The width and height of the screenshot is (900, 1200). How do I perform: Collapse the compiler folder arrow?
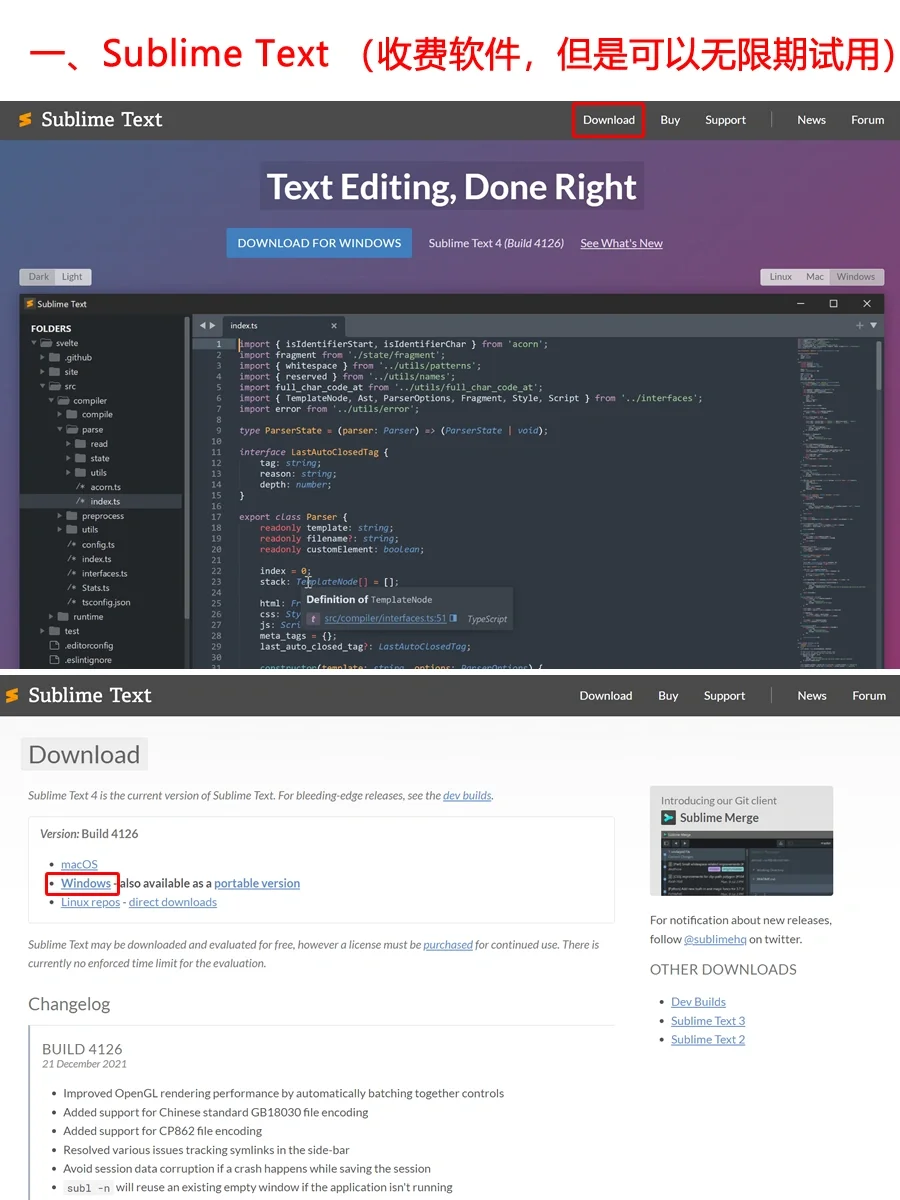pyautogui.click(x=52, y=401)
